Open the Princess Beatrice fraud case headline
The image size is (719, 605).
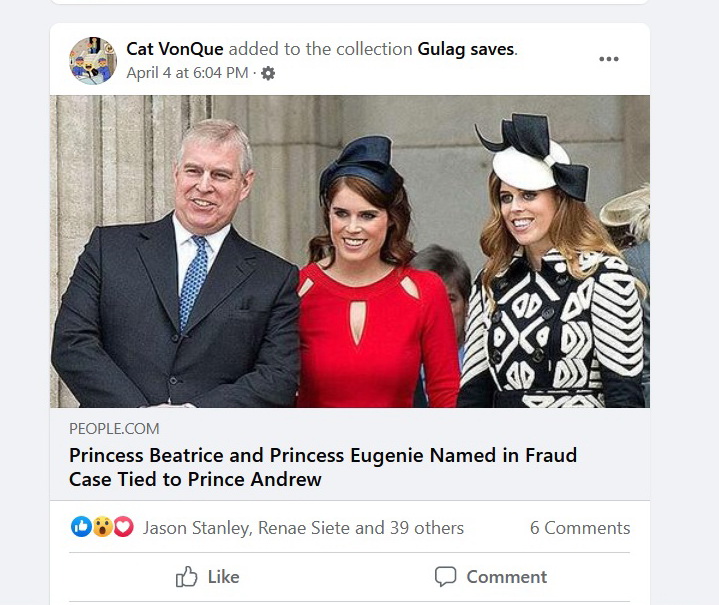(x=323, y=467)
